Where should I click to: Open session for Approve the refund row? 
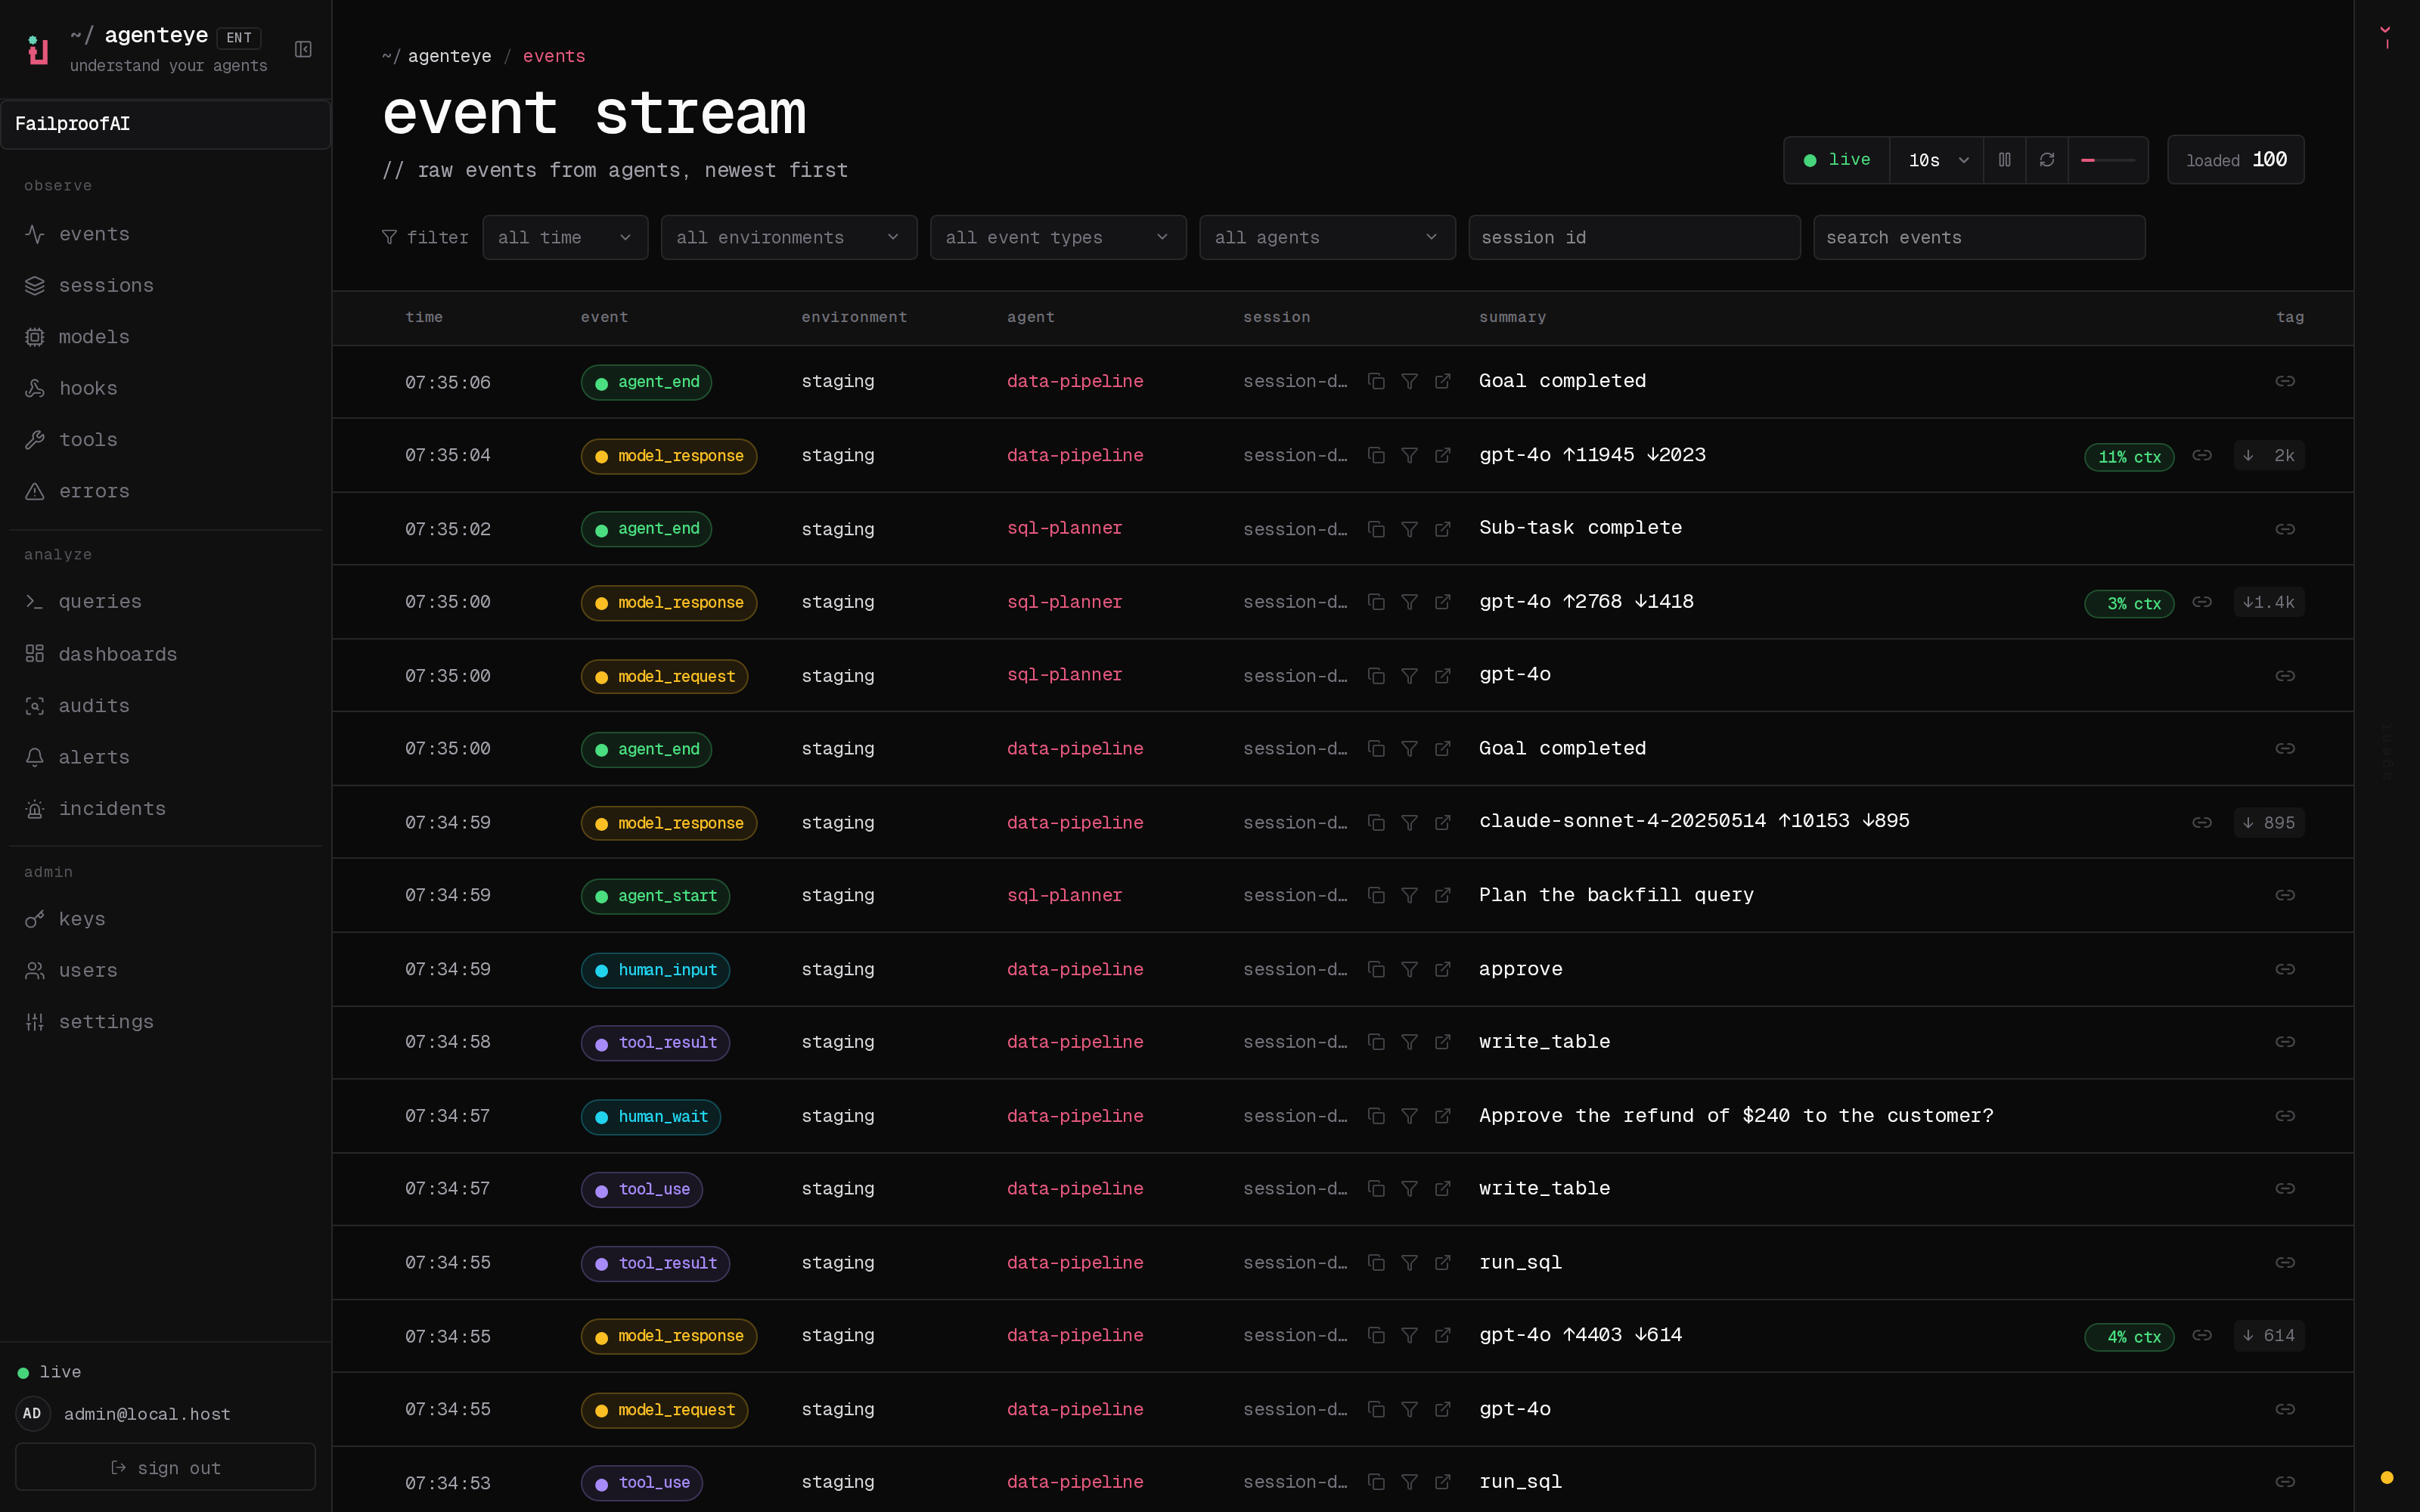[x=1442, y=1116]
